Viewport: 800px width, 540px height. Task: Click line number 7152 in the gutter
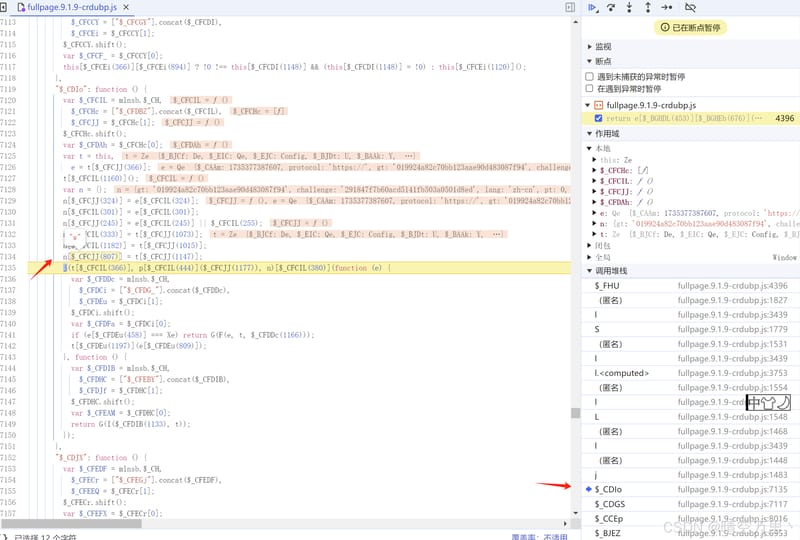pyautogui.click(x=9, y=458)
